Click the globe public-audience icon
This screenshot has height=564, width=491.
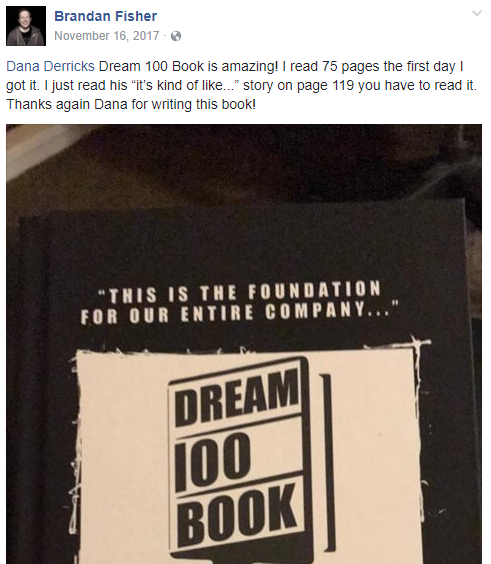click(x=176, y=36)
